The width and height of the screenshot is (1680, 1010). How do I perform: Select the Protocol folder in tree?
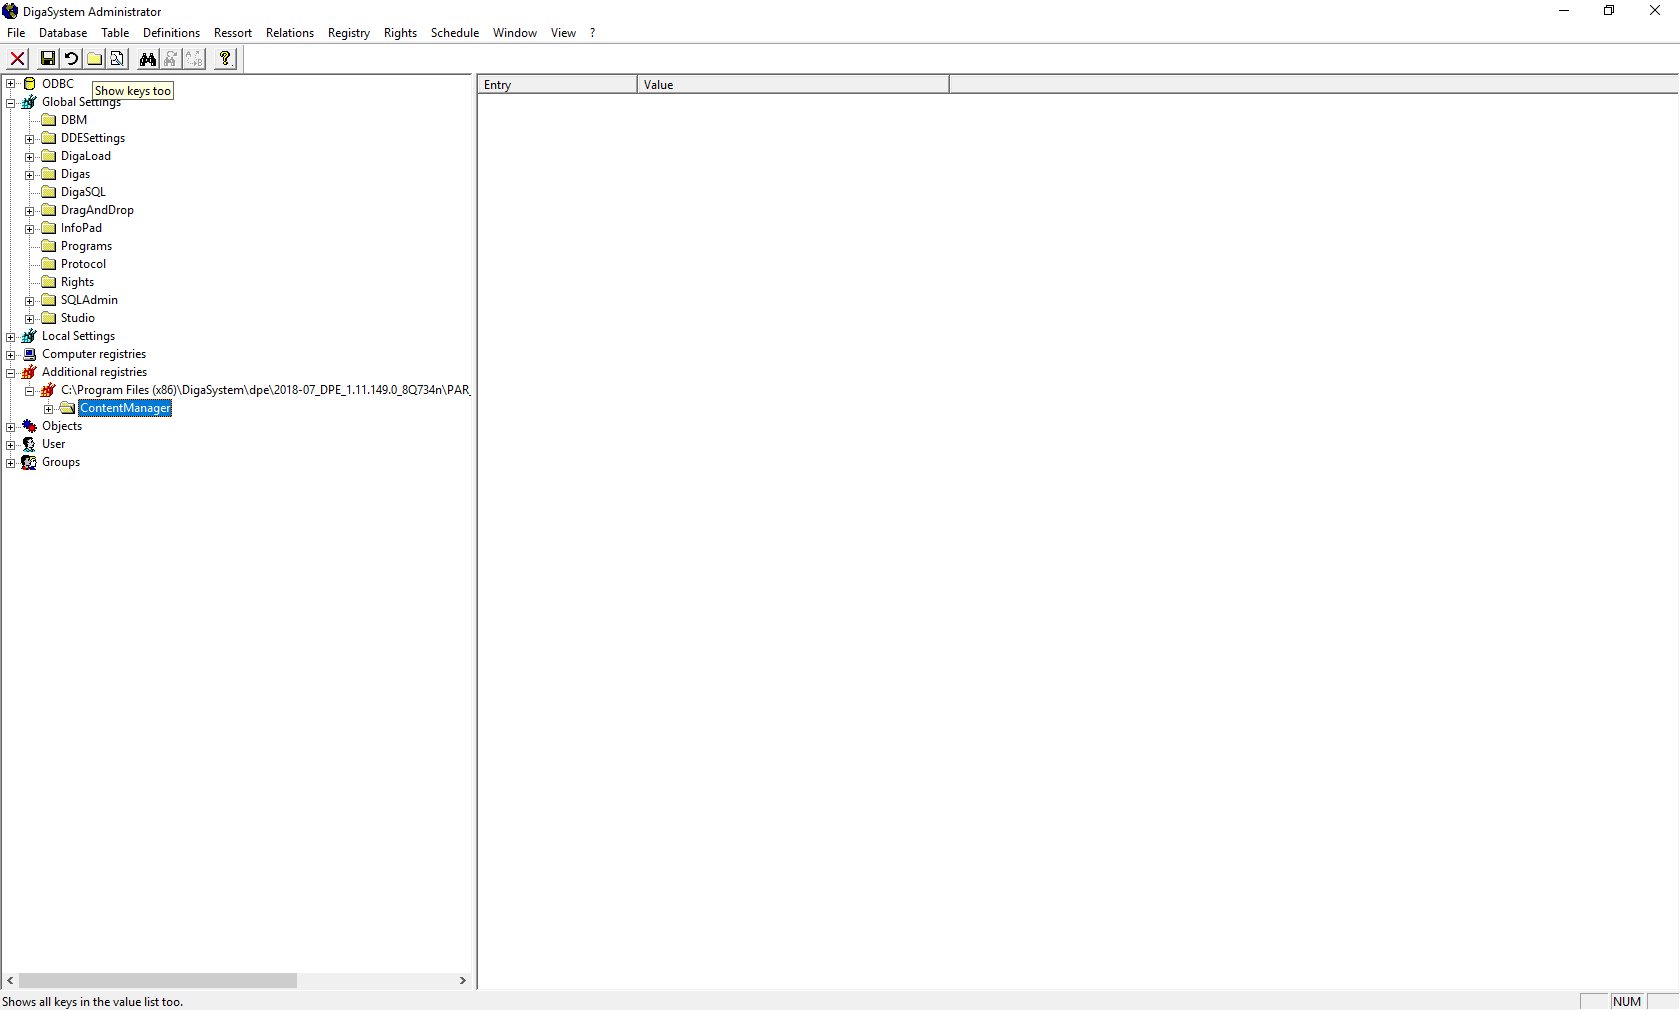(83, 264)
